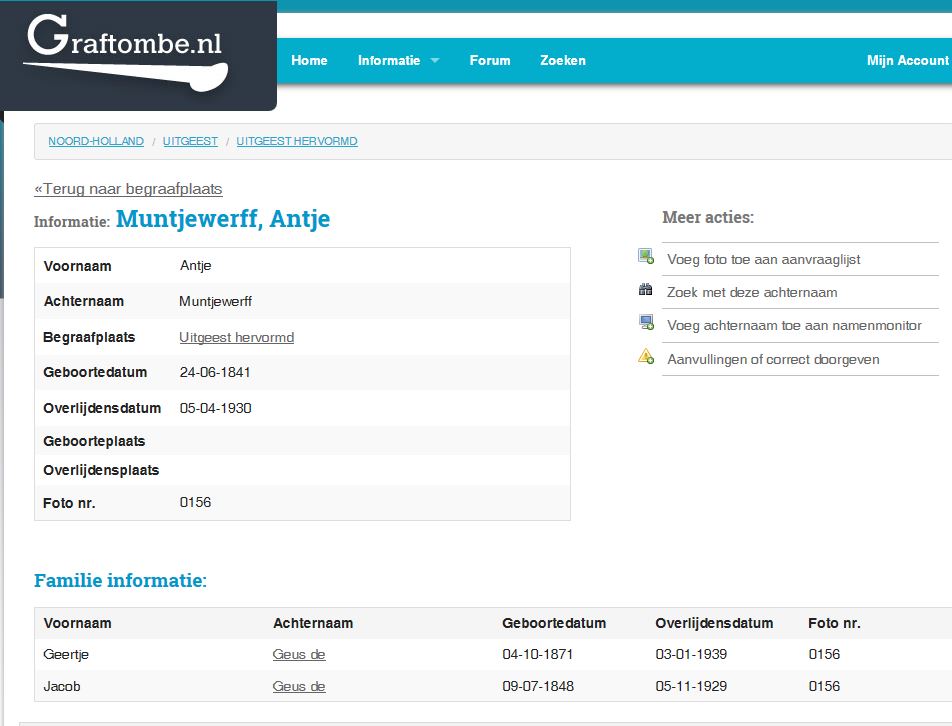Select the name heading Muntjewerff, Antje
The height and width of the screenshot is (726, 952).
(x=223, y=219)
